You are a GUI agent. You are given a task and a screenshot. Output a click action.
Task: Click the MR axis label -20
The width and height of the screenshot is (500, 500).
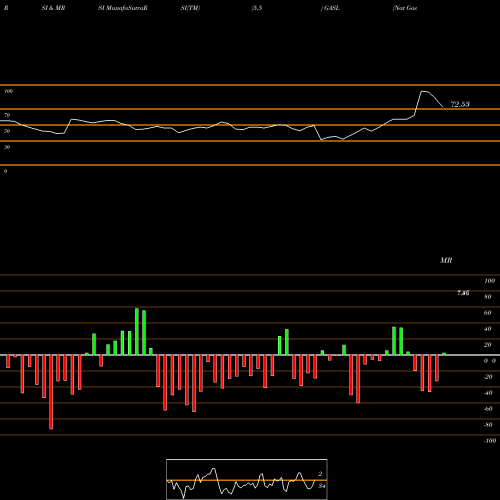[x=488, y=377]
